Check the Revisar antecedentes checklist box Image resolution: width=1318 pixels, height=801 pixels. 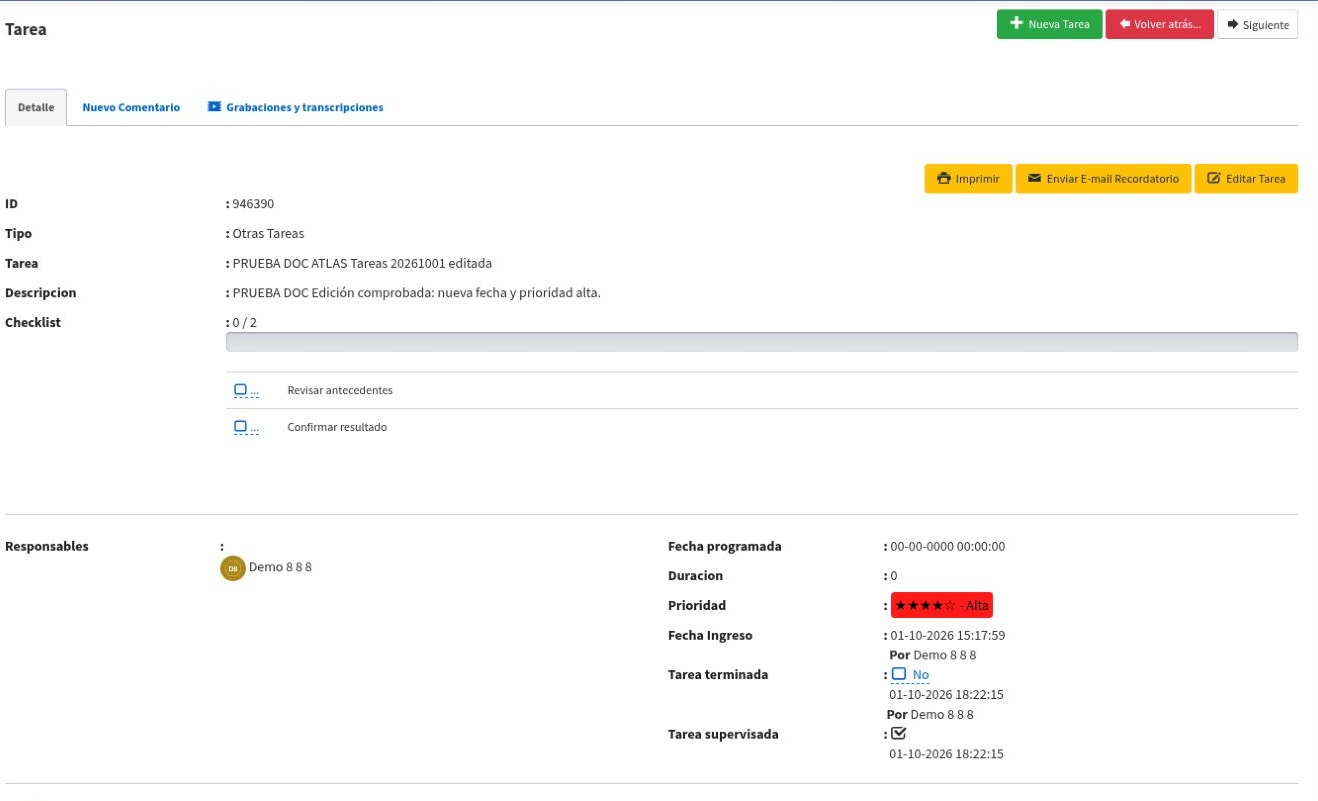coord(240,390)
